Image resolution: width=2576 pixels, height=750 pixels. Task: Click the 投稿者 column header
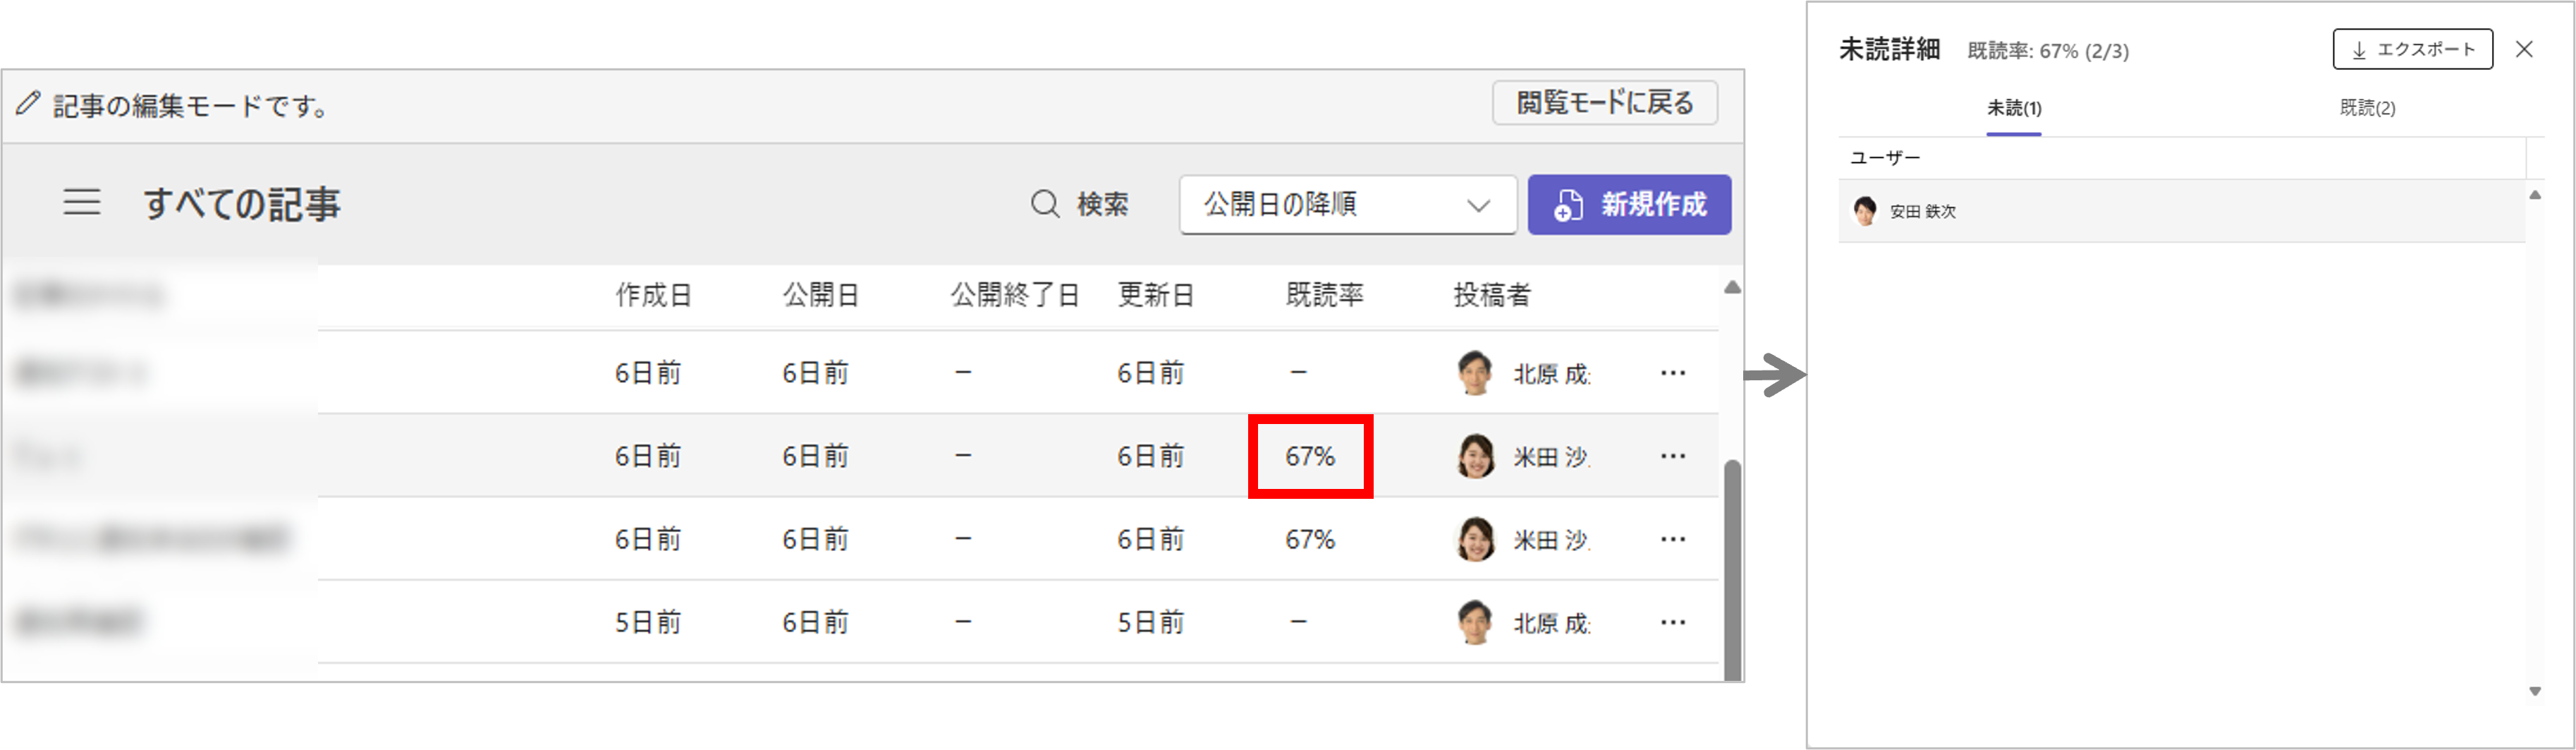[x=1491, y=295]
